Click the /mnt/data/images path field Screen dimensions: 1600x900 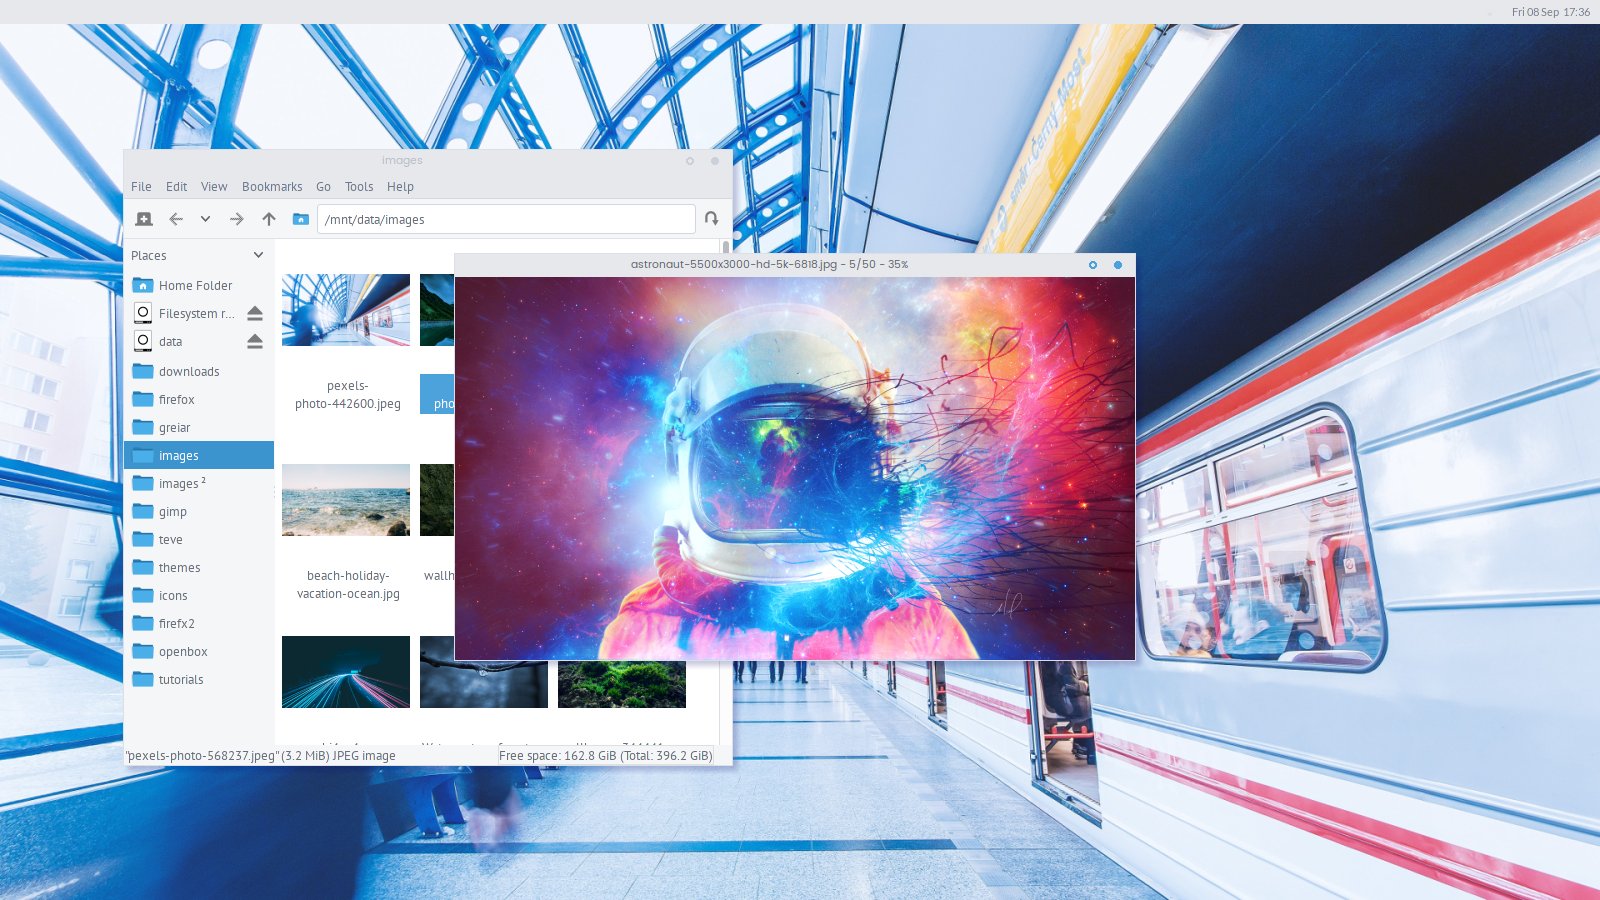tap(506, 219)
